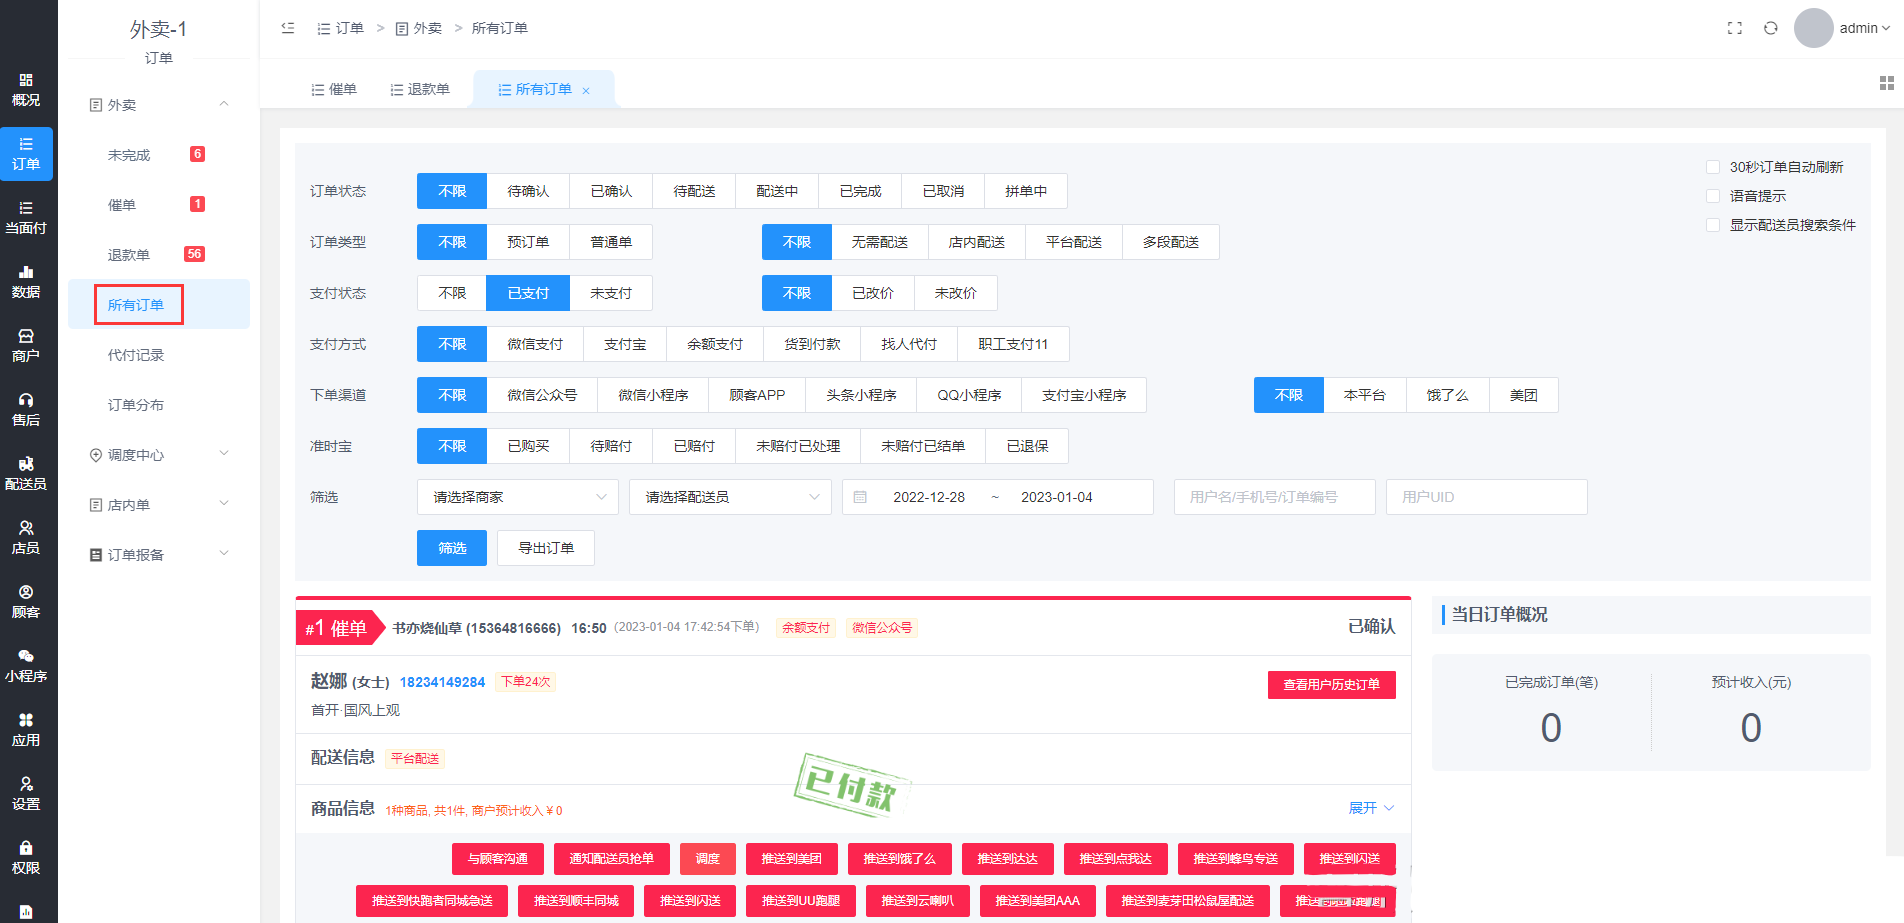Click the refresh icon in the header
This screenshot has width=1904, height=923.
(x=1771, y=28)
